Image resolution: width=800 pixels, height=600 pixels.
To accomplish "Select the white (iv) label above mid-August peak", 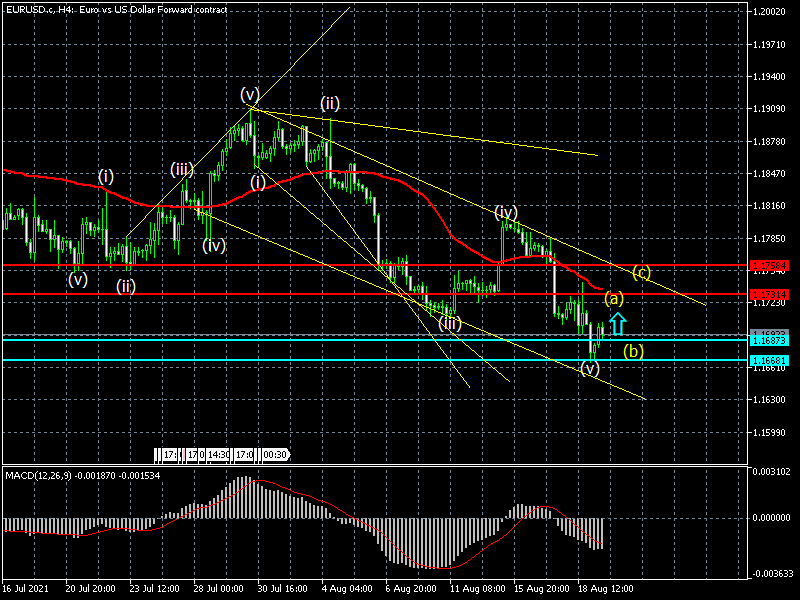I will click(506, 212).
